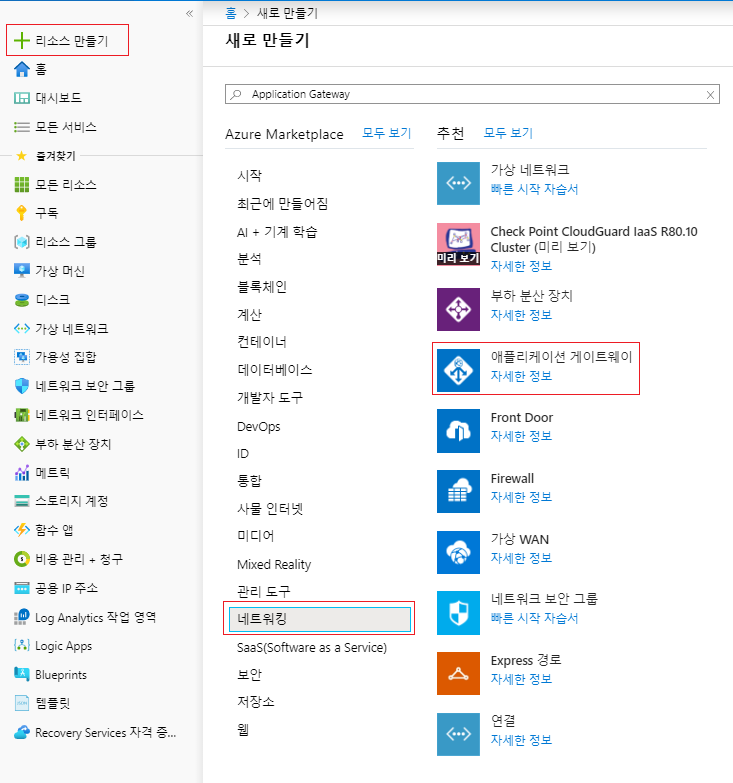Click the 리소스 만들기 label
The width and height of the screenshot is (733, 783).
point(71,41)
